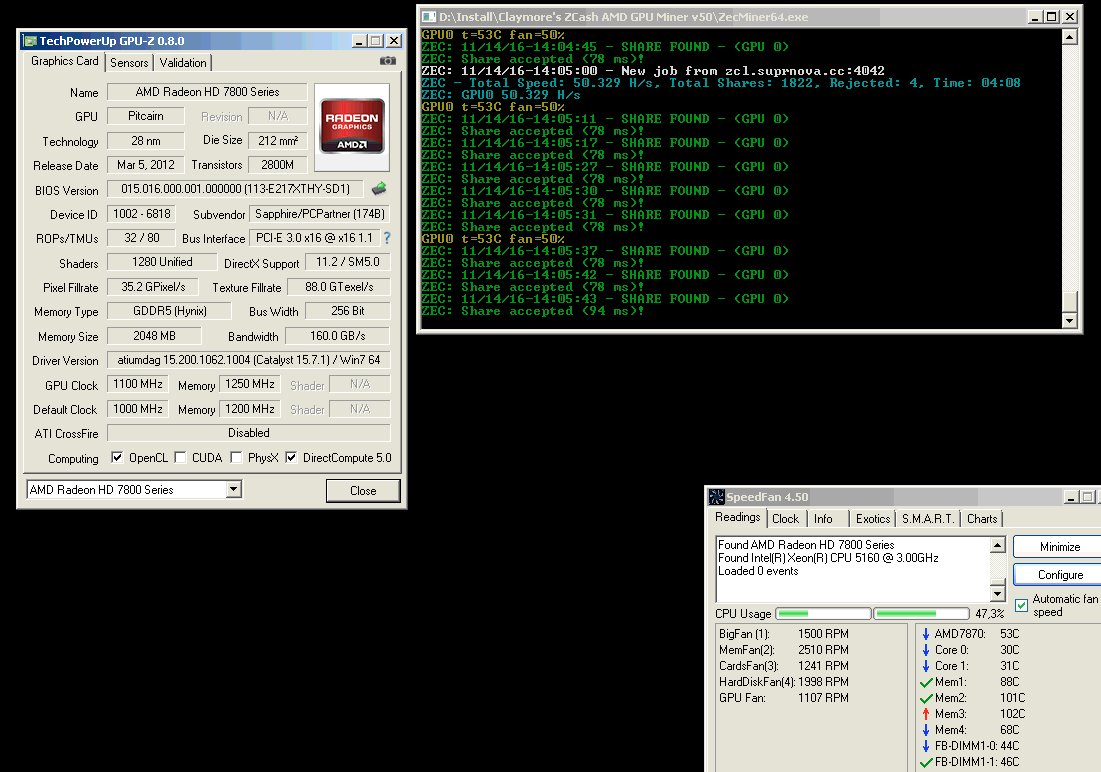Image resolution: width=1101 pixels, height=772 pixels.
Task: Click the green checkmark beside Mem1
Action: coord(925,682)
